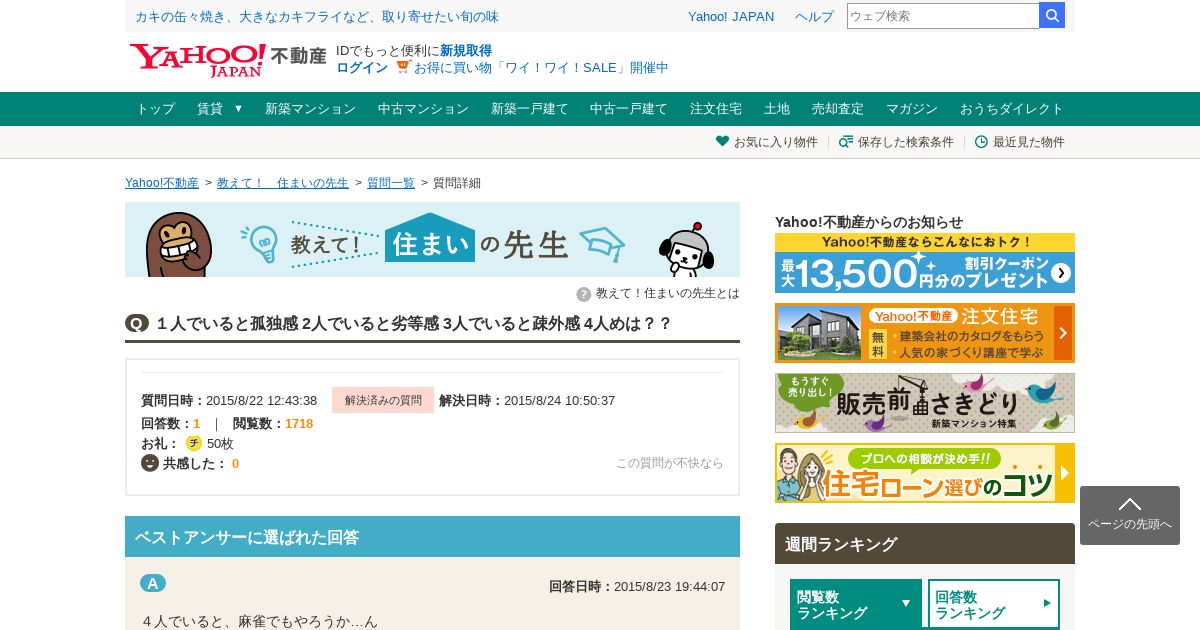Open the 新築一戸建て menu item

pyautogui.click(x=529, y=109)
